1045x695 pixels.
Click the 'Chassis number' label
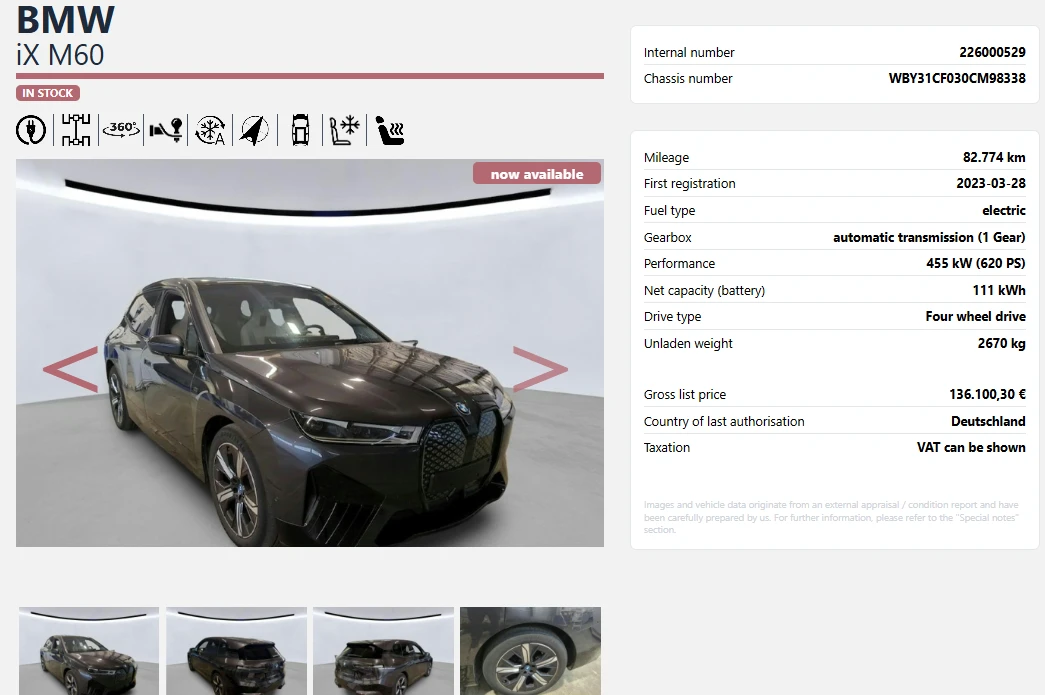coord(688,79)
